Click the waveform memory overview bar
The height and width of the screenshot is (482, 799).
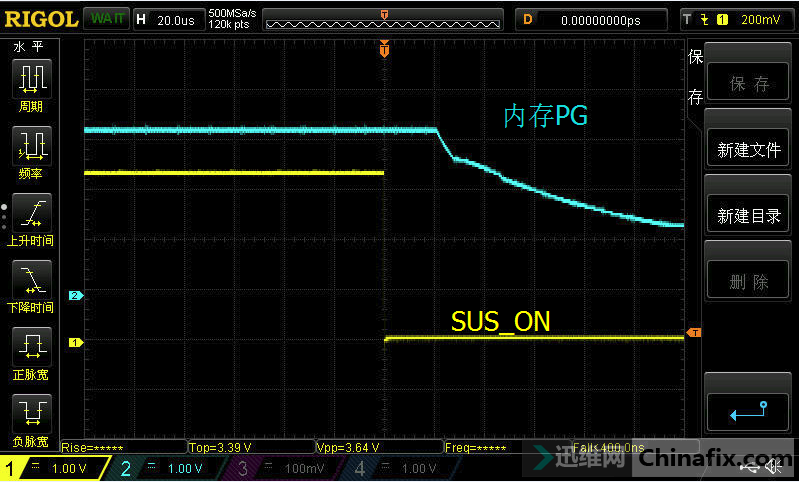click(x=384, y=19)
